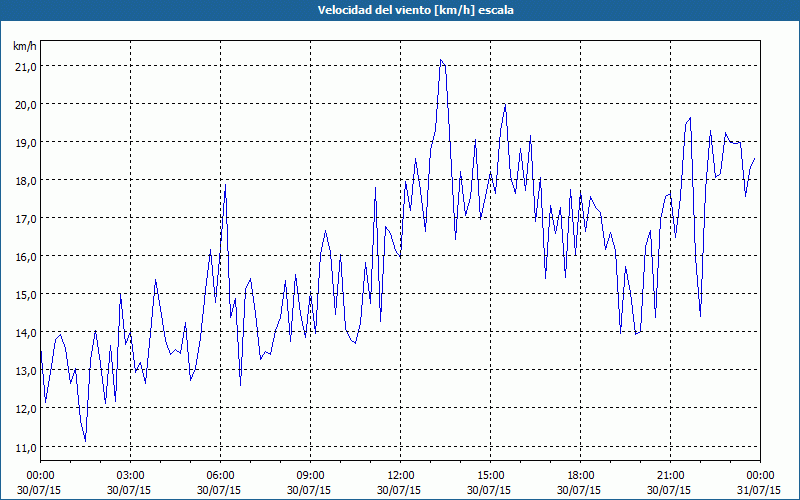Click the '21:00' time axis label
The height and width of the screenshot is (500, 800).
pos(670,476)
